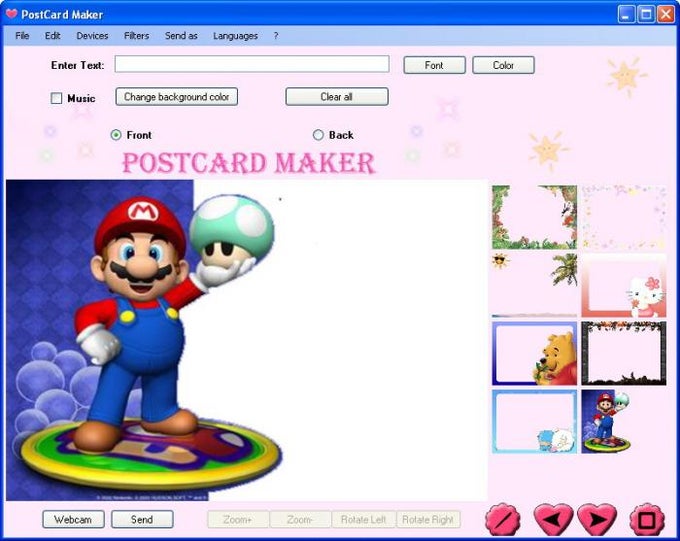Click the pink square stop button
This screenshot has width=680, height=541.
[647, 519]
